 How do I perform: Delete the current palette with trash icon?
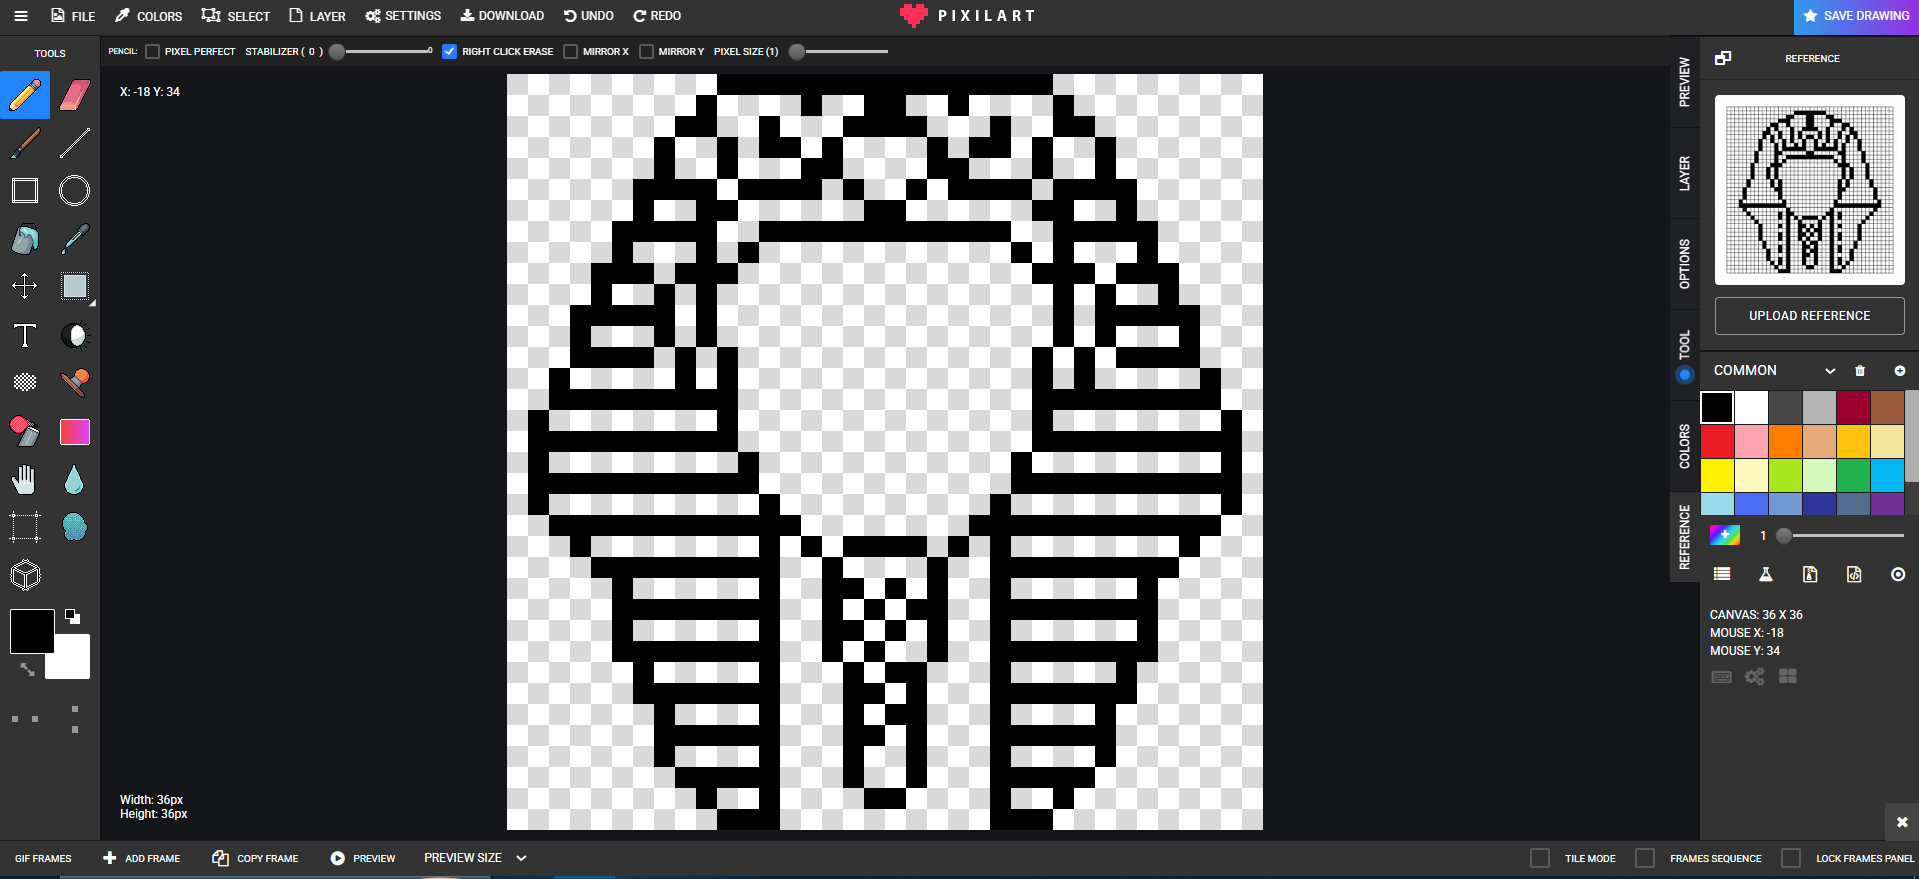pyautogui.click(x=1860, y=371)
